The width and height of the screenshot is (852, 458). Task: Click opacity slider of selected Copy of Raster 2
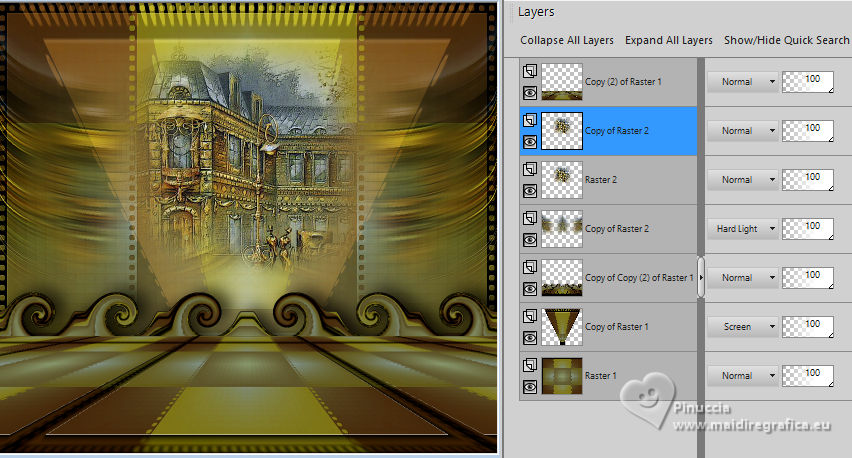[x=808, y=131]
